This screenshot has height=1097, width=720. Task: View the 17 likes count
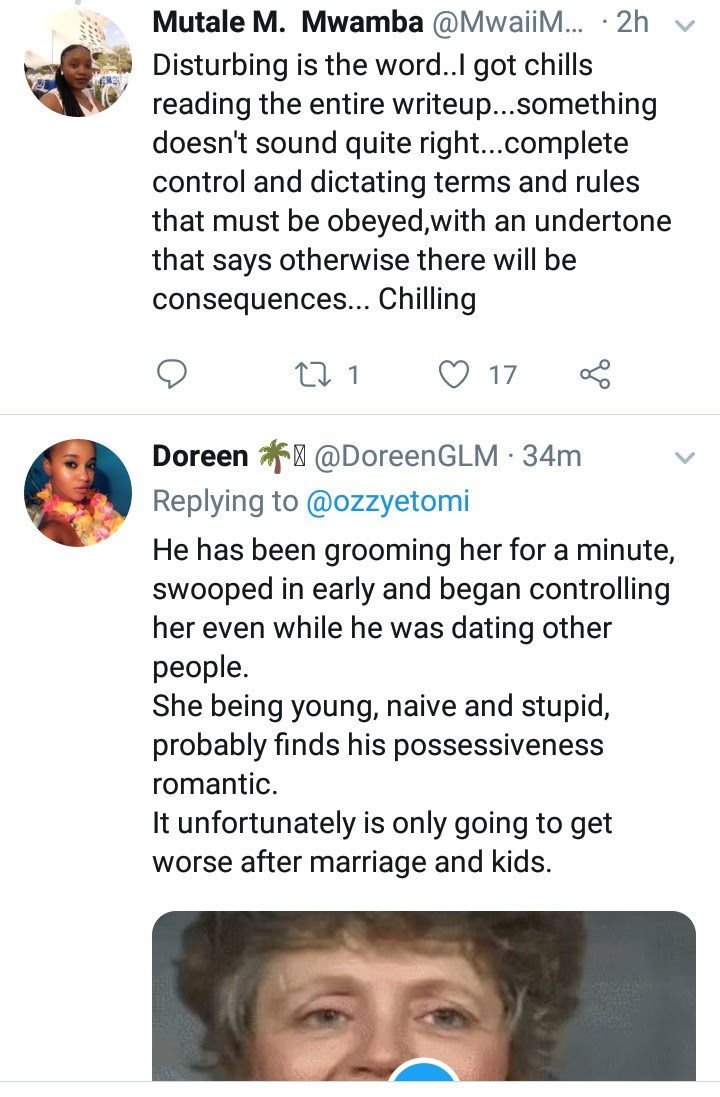coord(502,374)
